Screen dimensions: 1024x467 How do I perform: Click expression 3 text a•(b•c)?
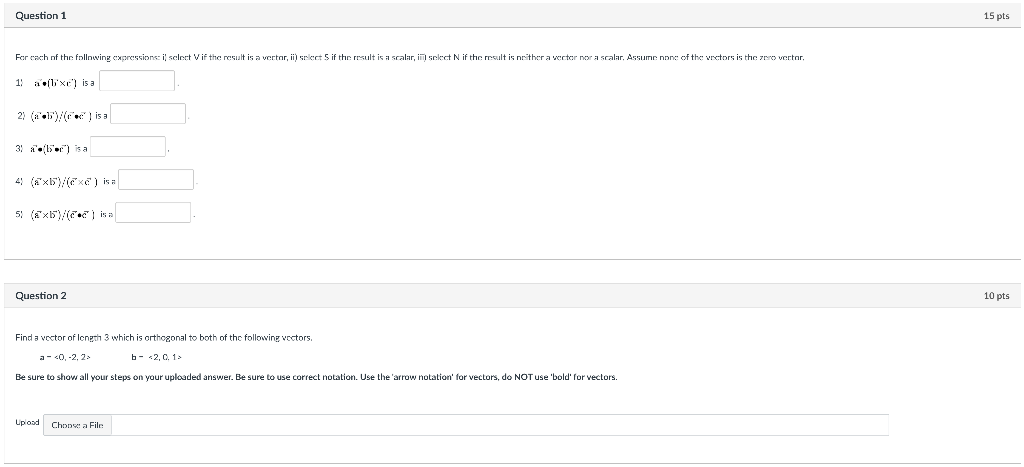coord(50,149)
